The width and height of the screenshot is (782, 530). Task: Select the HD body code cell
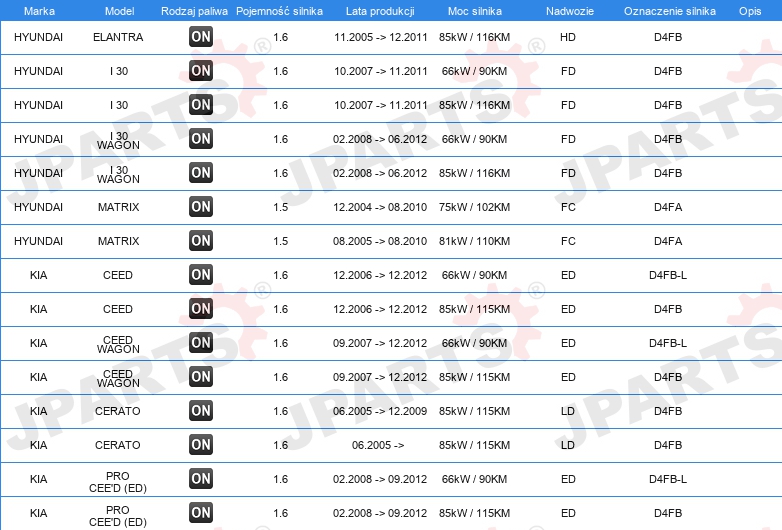(568, 37)
